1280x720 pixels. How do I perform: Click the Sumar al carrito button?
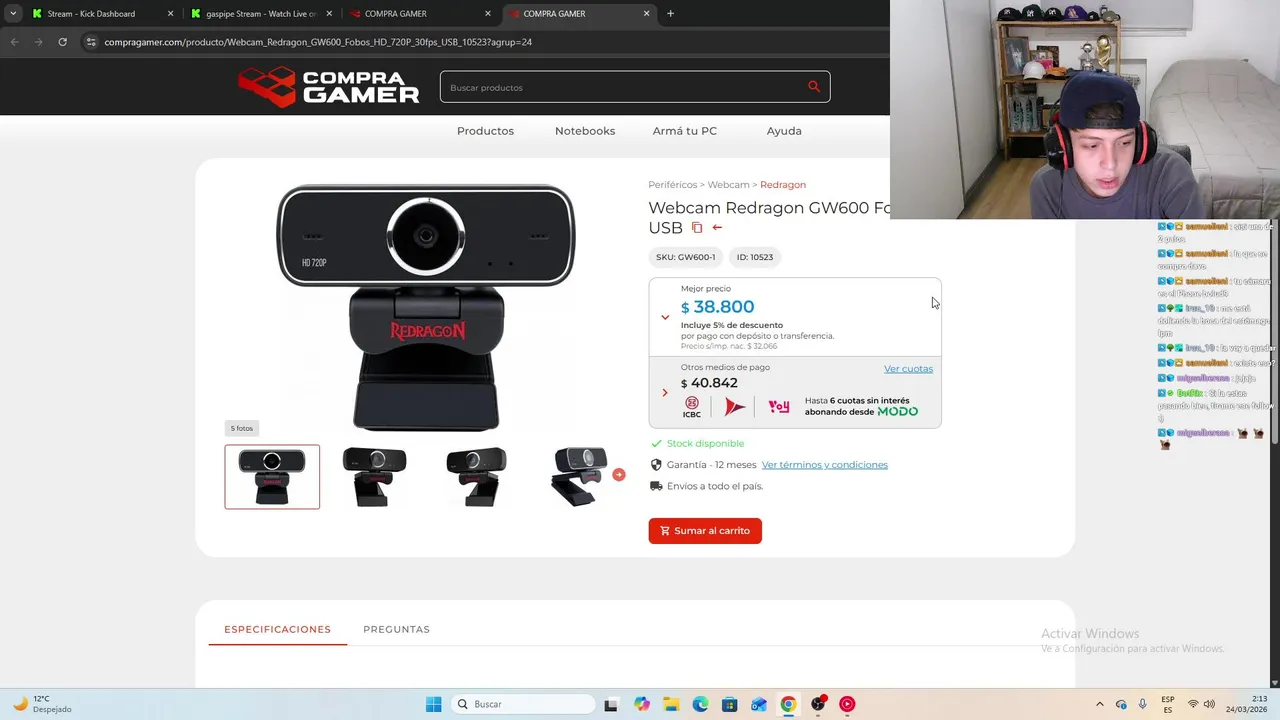705,531
